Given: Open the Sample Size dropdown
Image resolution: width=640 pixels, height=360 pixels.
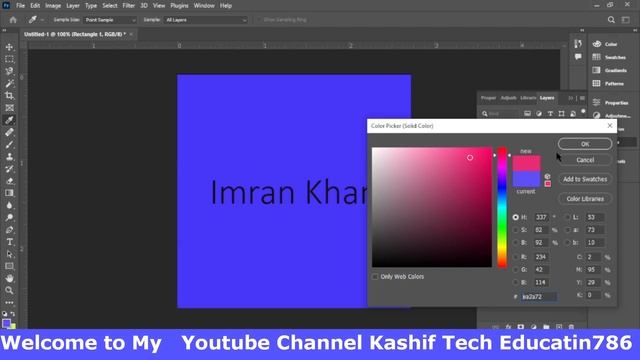Looking at the screenshot, I should 110,20.
